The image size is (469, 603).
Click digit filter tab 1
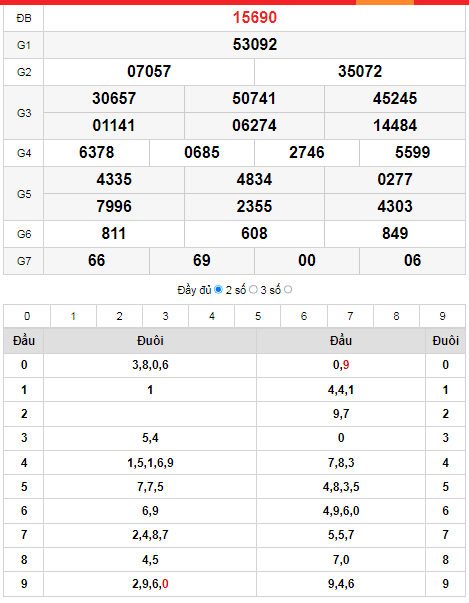73,316
